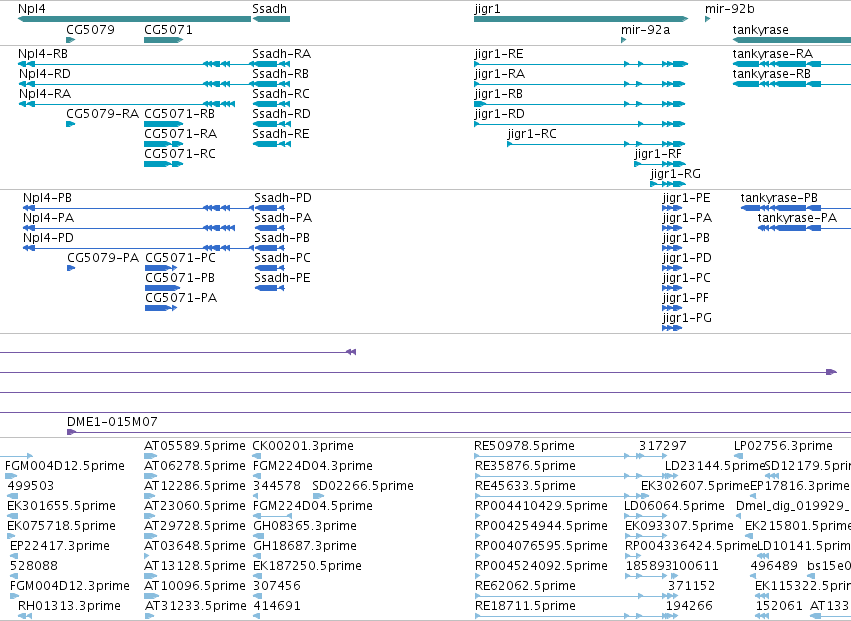Click EST RP004410429.5prime
The width and height of the screenshot is (851, 621).
tap(477, 516)
